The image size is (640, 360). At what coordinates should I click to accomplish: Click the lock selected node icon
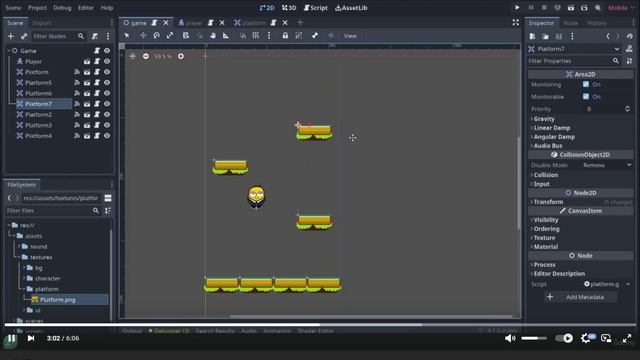pos(285,36)
